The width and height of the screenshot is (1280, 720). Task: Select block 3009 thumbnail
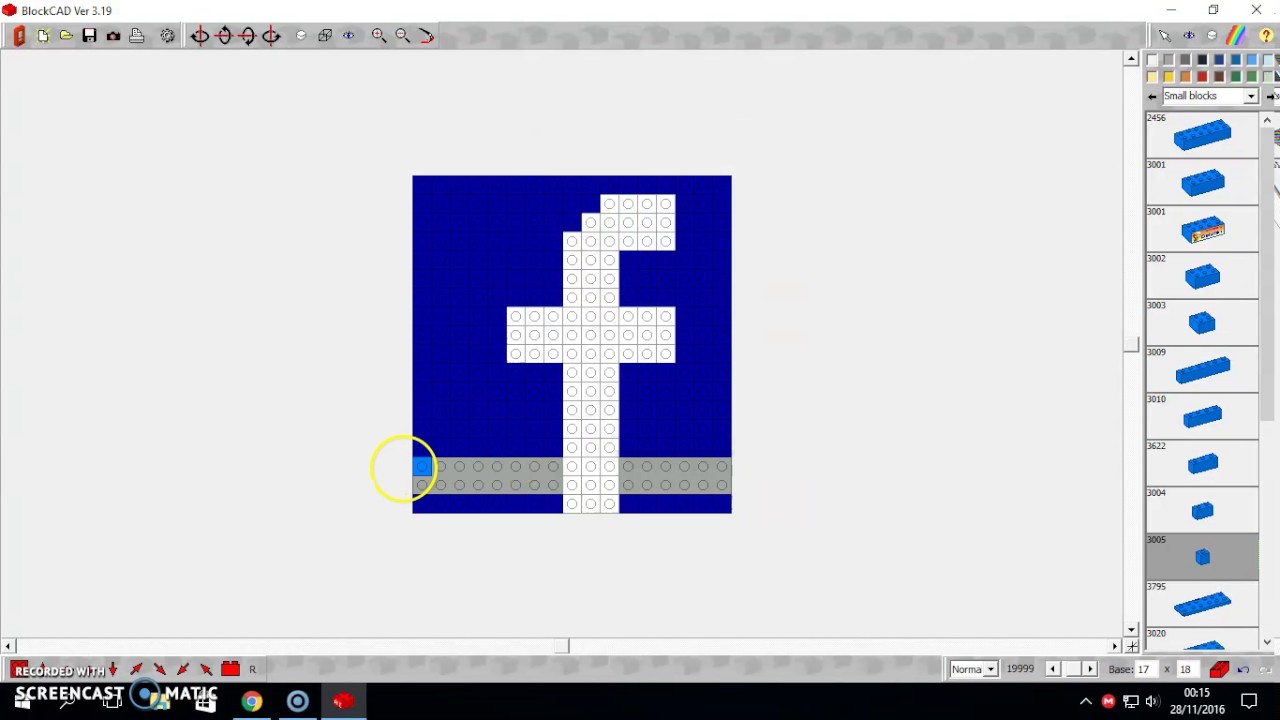click(1202, 370)
